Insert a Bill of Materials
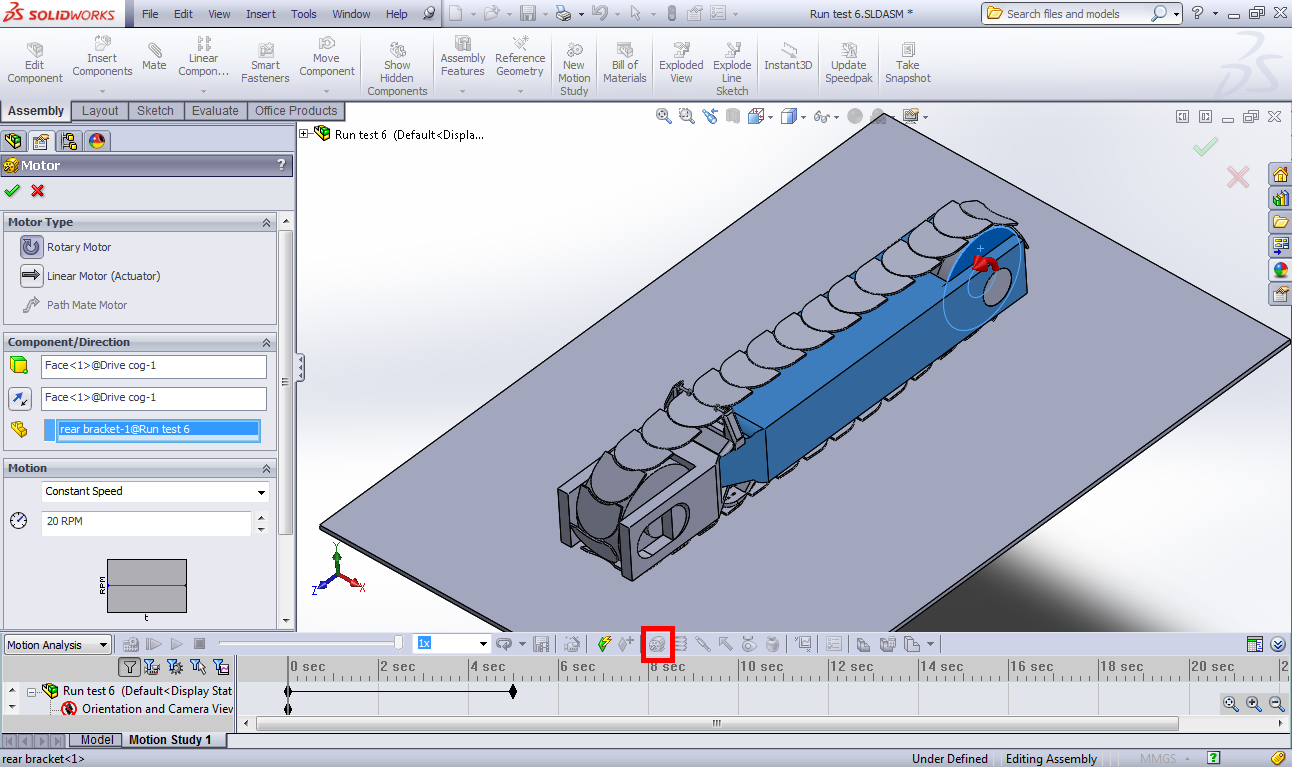This screenshot has height=767, width=1292. pyautogui.click(x=625, y=63)
